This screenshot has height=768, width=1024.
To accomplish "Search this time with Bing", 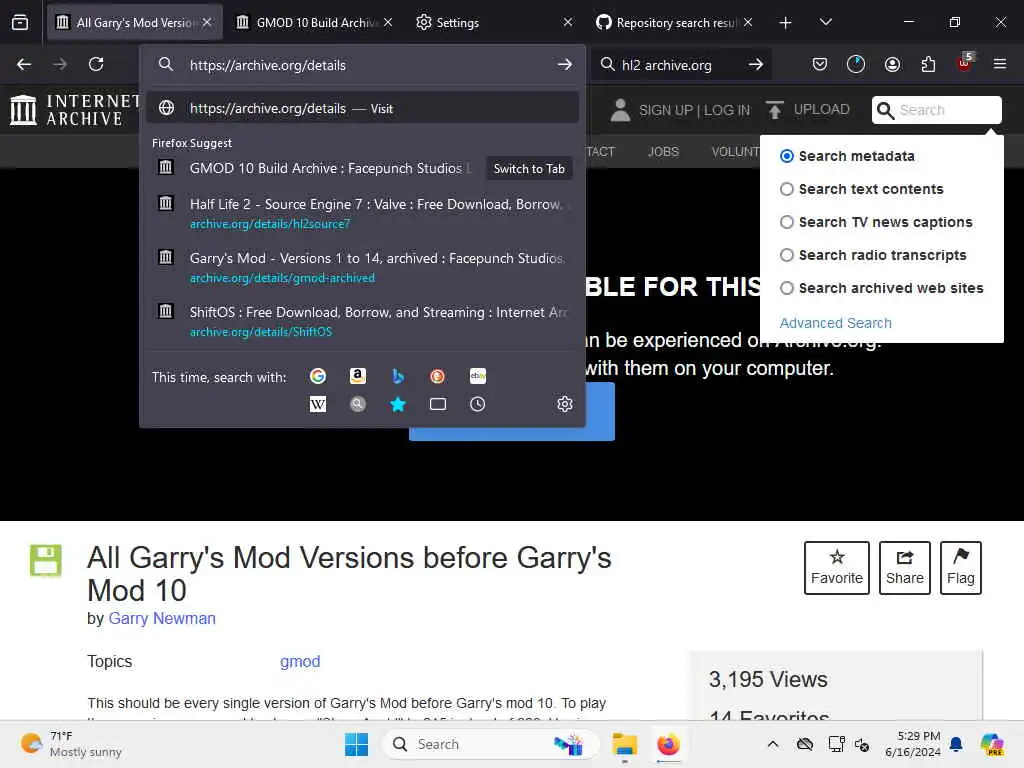I will (398, 376).
